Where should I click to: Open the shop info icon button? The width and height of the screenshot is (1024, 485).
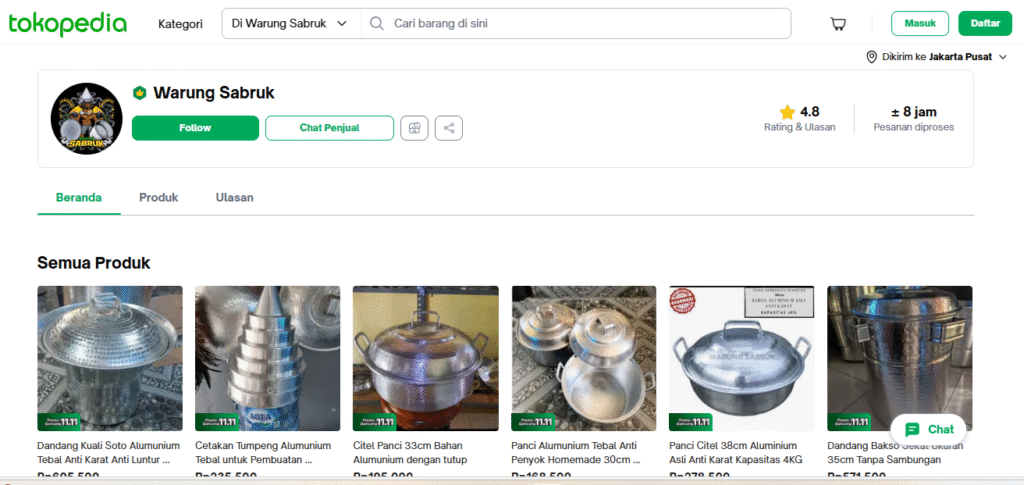click(414, 128)
